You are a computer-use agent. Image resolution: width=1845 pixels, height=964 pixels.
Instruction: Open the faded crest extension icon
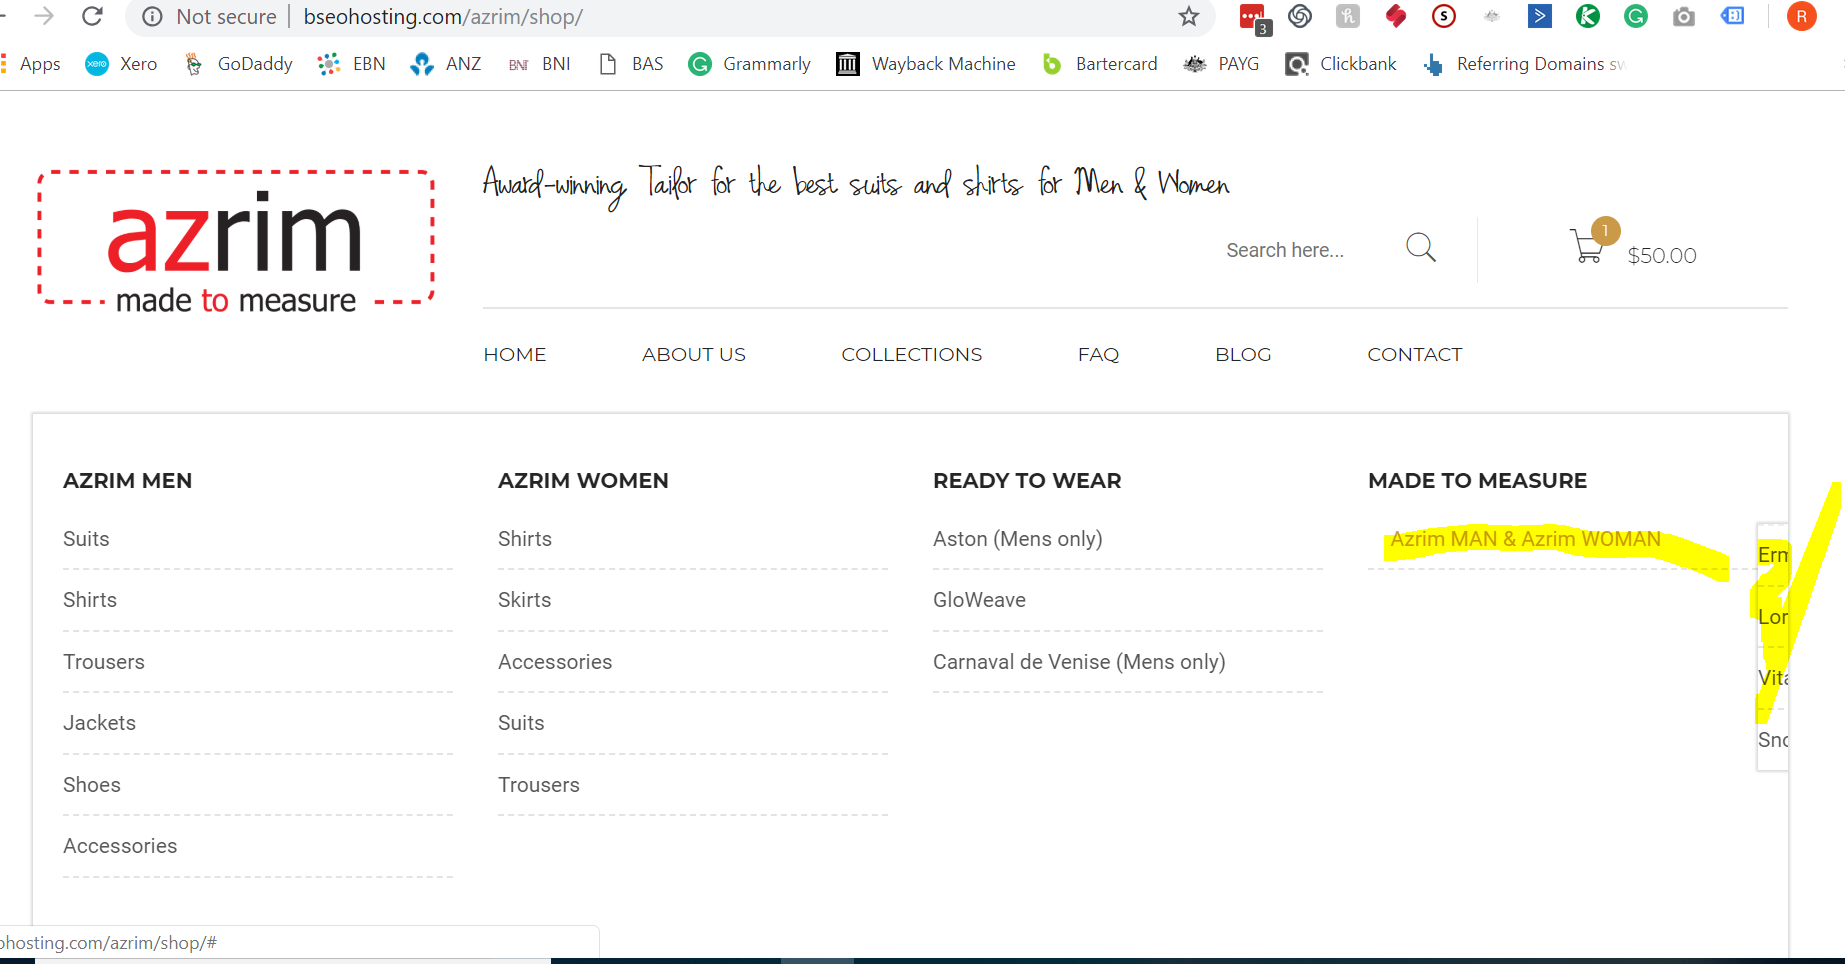click(1492, 16)
